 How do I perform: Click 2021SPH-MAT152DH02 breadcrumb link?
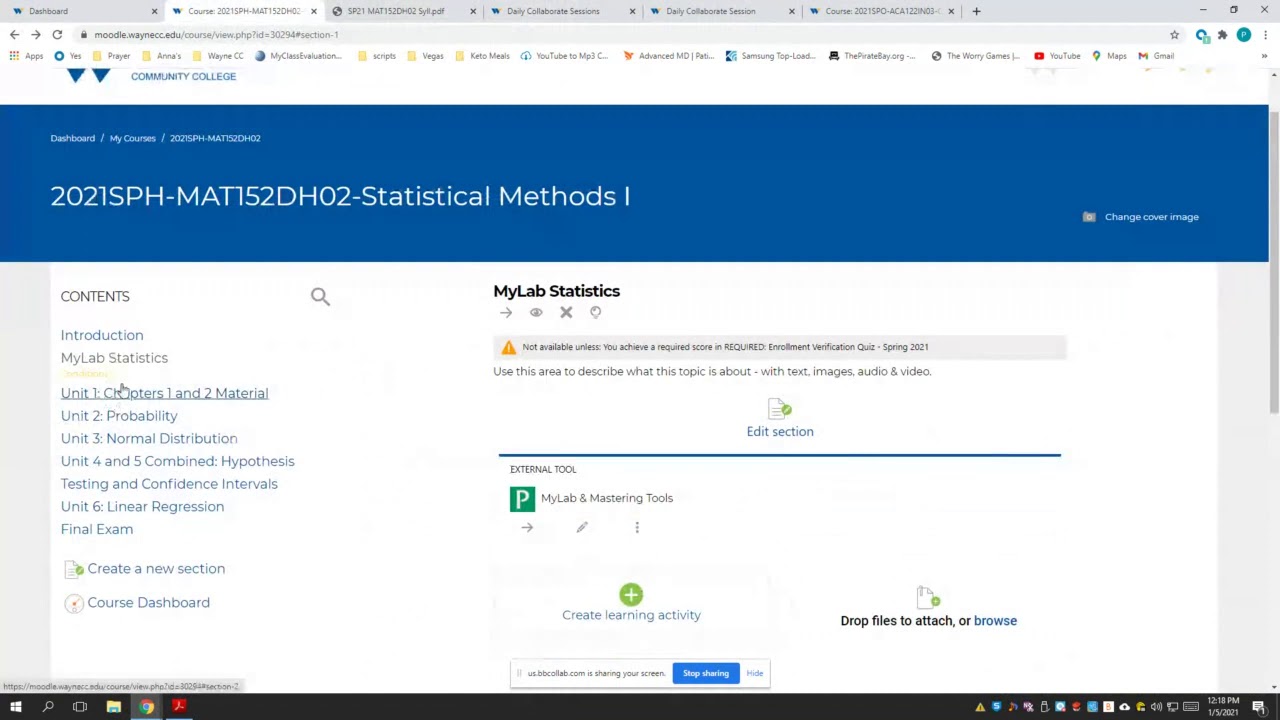[215, 138]
